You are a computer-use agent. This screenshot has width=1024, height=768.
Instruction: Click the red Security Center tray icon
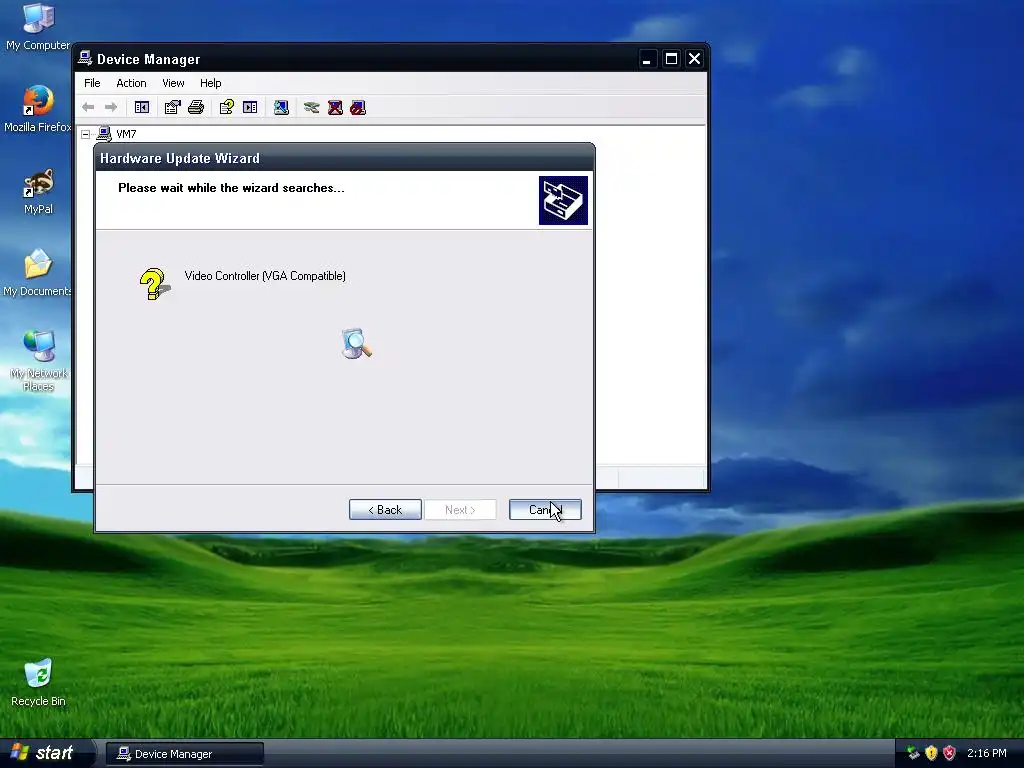[950, 753]
